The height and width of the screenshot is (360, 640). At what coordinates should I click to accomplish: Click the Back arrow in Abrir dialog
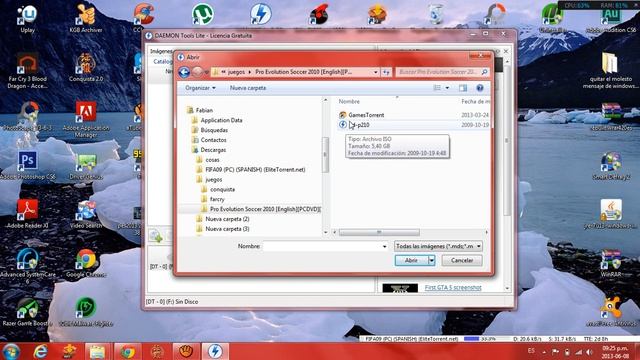(x=184, y=72)
